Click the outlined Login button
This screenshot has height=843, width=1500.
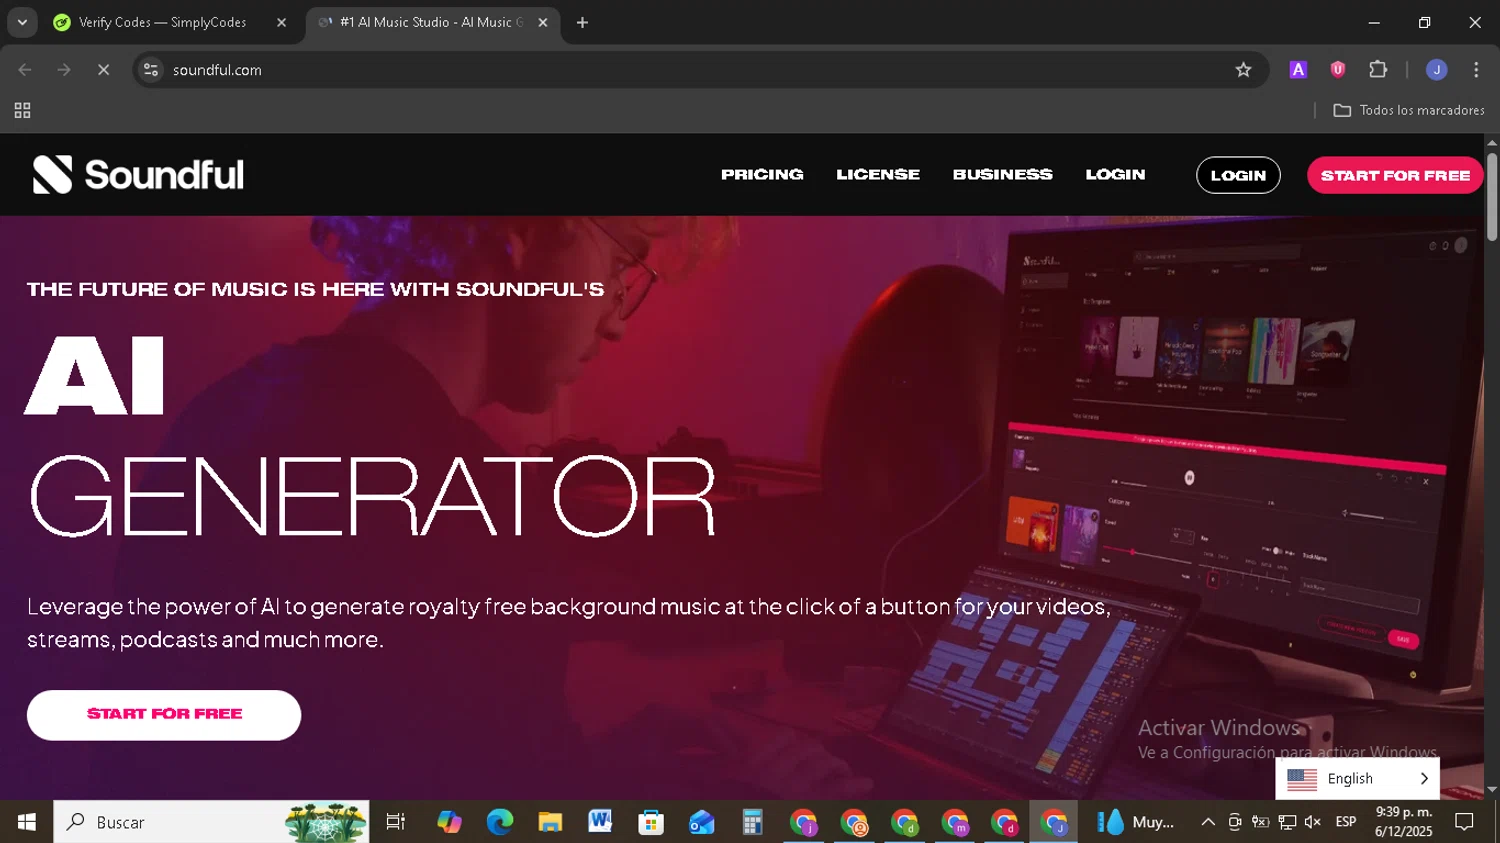tap(1238, 175)
